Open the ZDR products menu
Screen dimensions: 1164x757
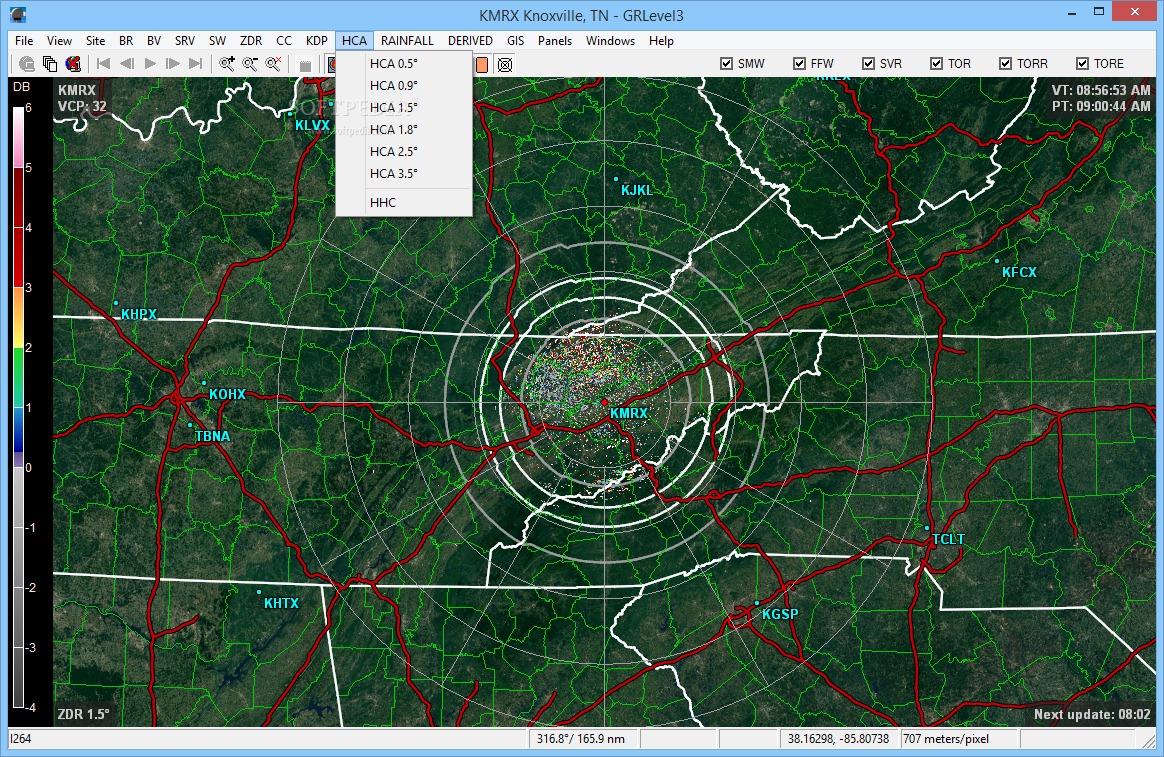tap(251, 41)
